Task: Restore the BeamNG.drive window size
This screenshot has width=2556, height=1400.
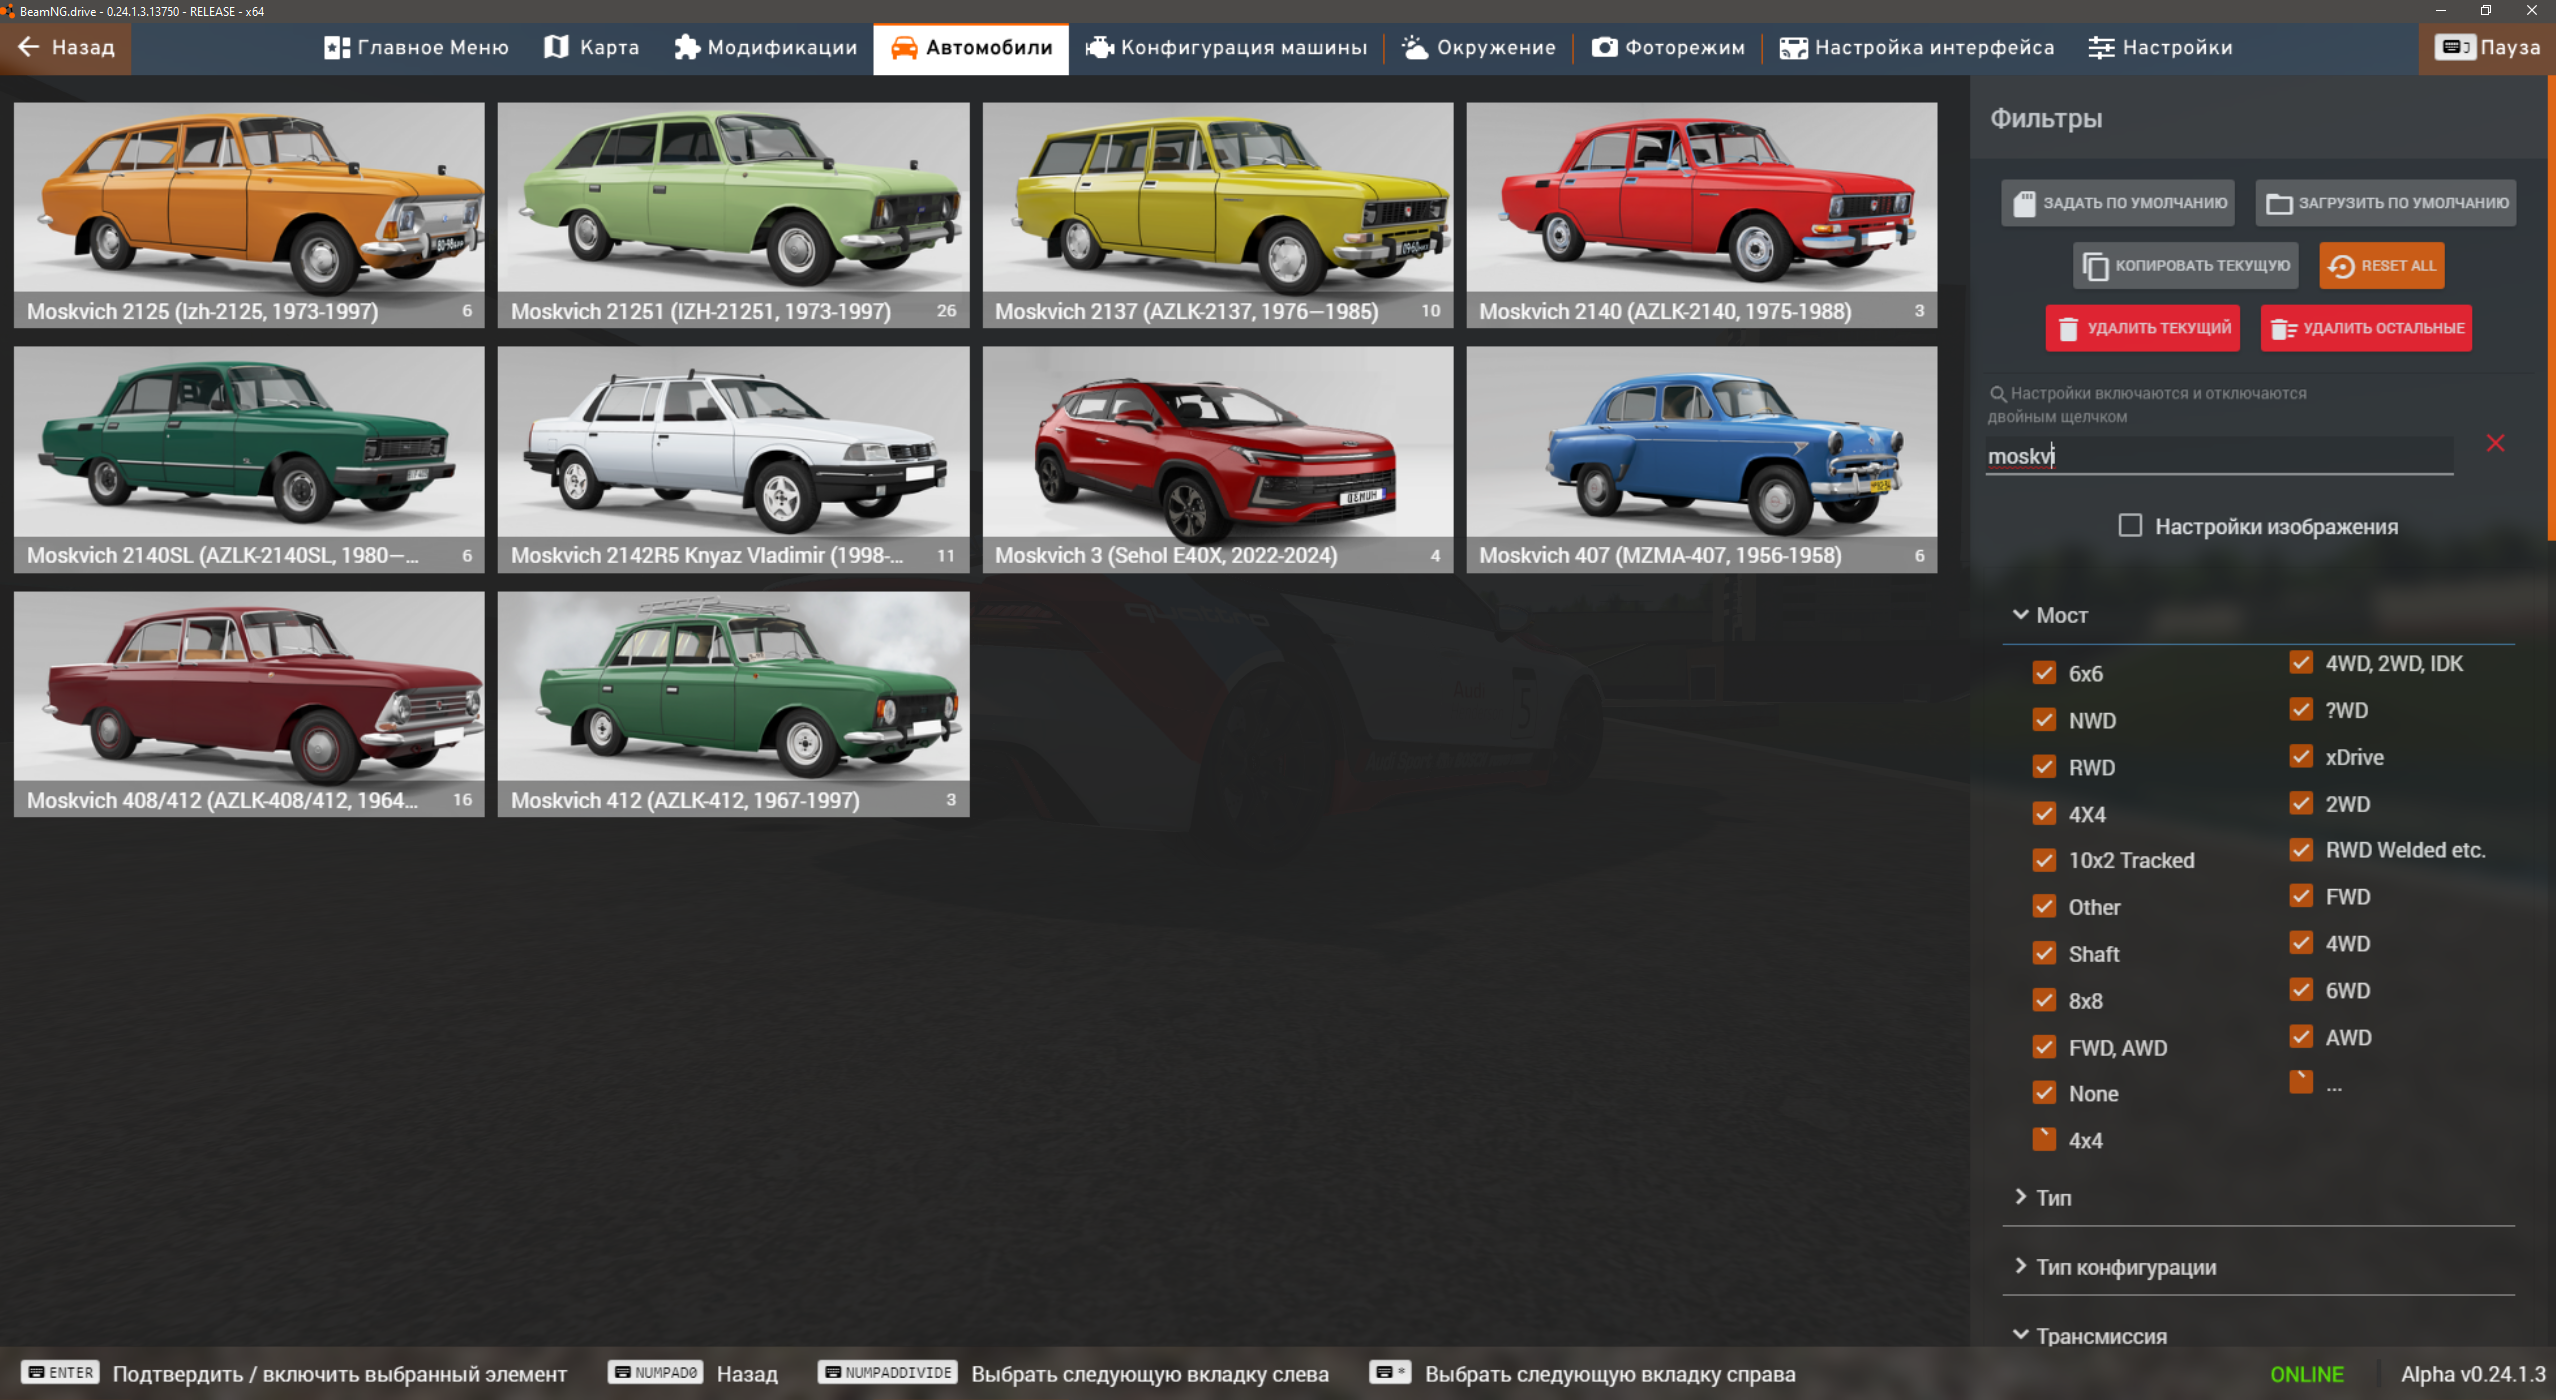Action: click(2486, 11)
